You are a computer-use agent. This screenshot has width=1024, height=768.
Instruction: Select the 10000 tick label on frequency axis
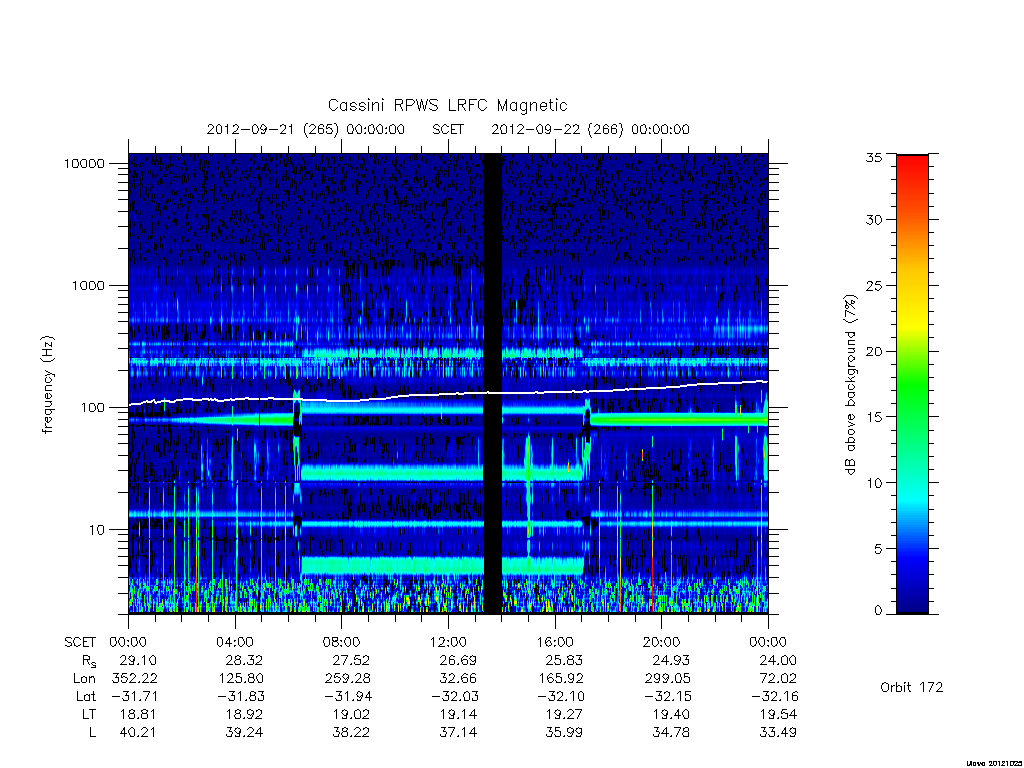84,163
